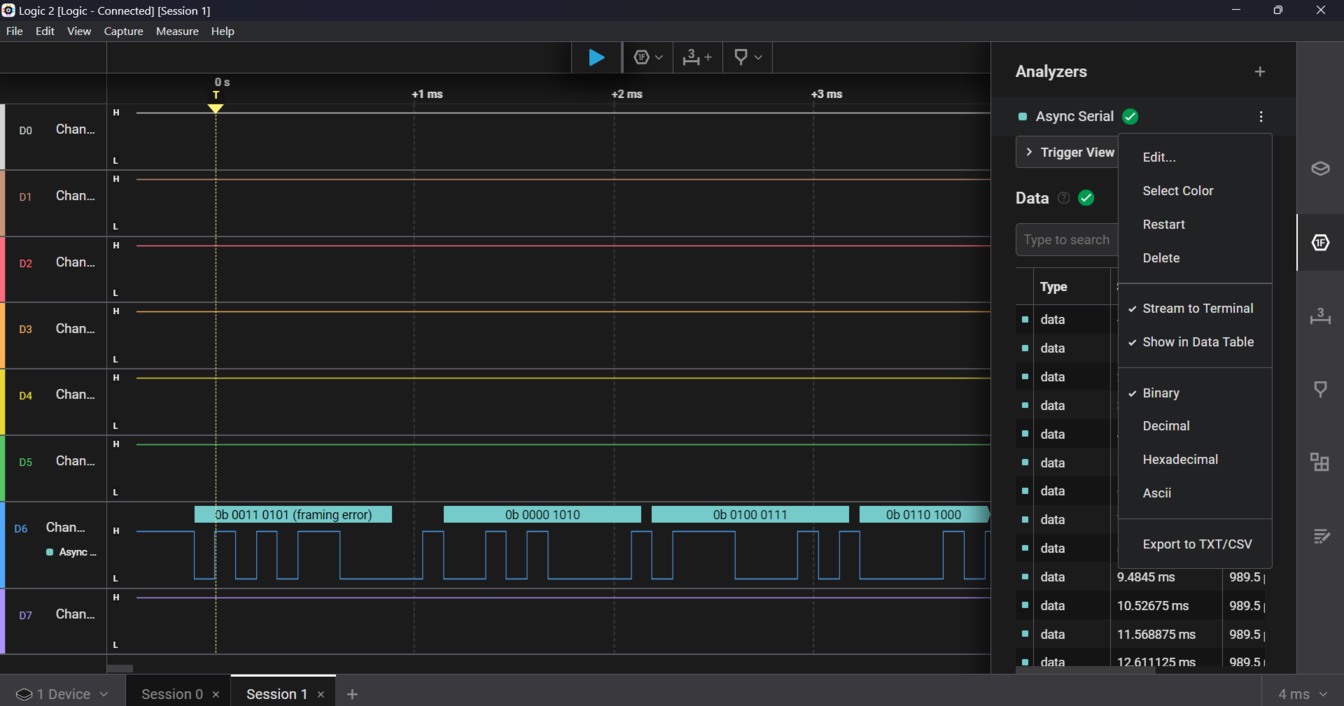Start capture with the blue play button
Image resolution: width=1344 pixels, height=706 pixels.
[596, 58]
